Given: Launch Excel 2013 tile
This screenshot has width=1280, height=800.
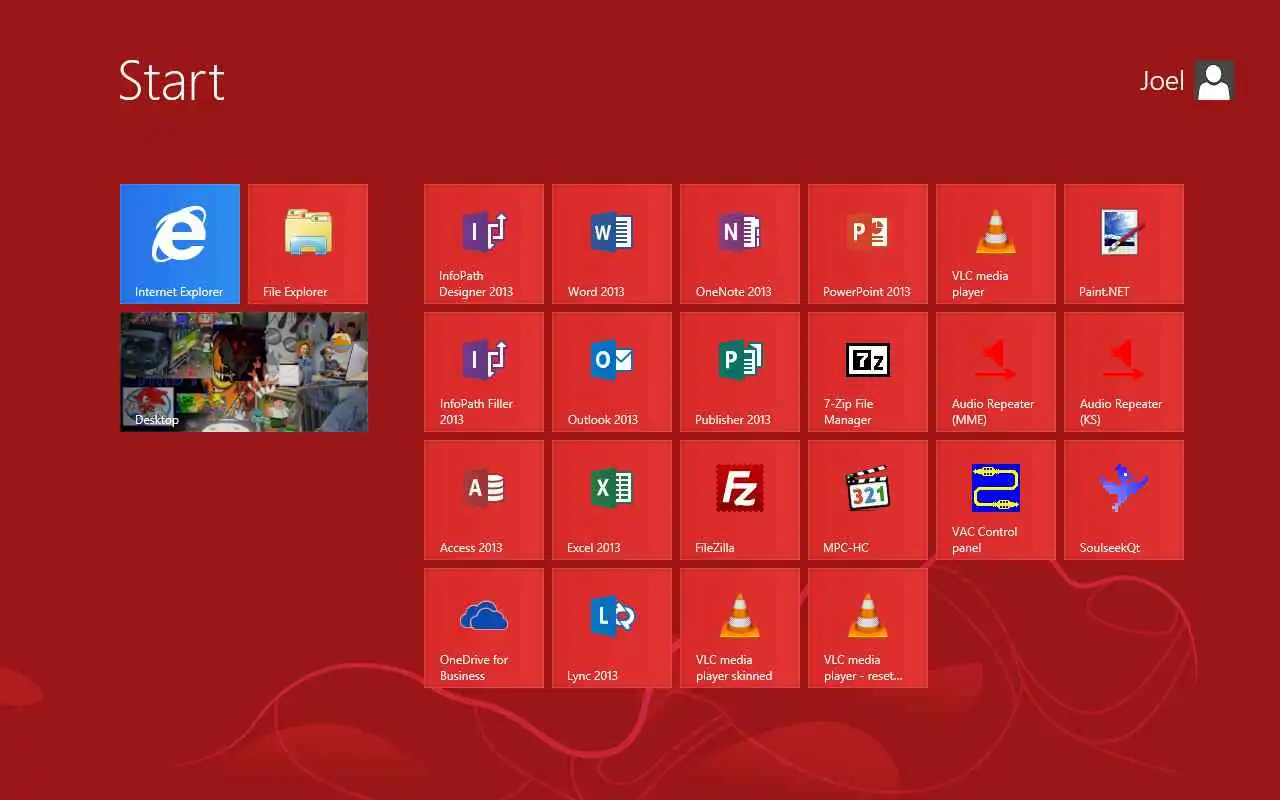Looking at the screenshot, I should coord(612,500).
